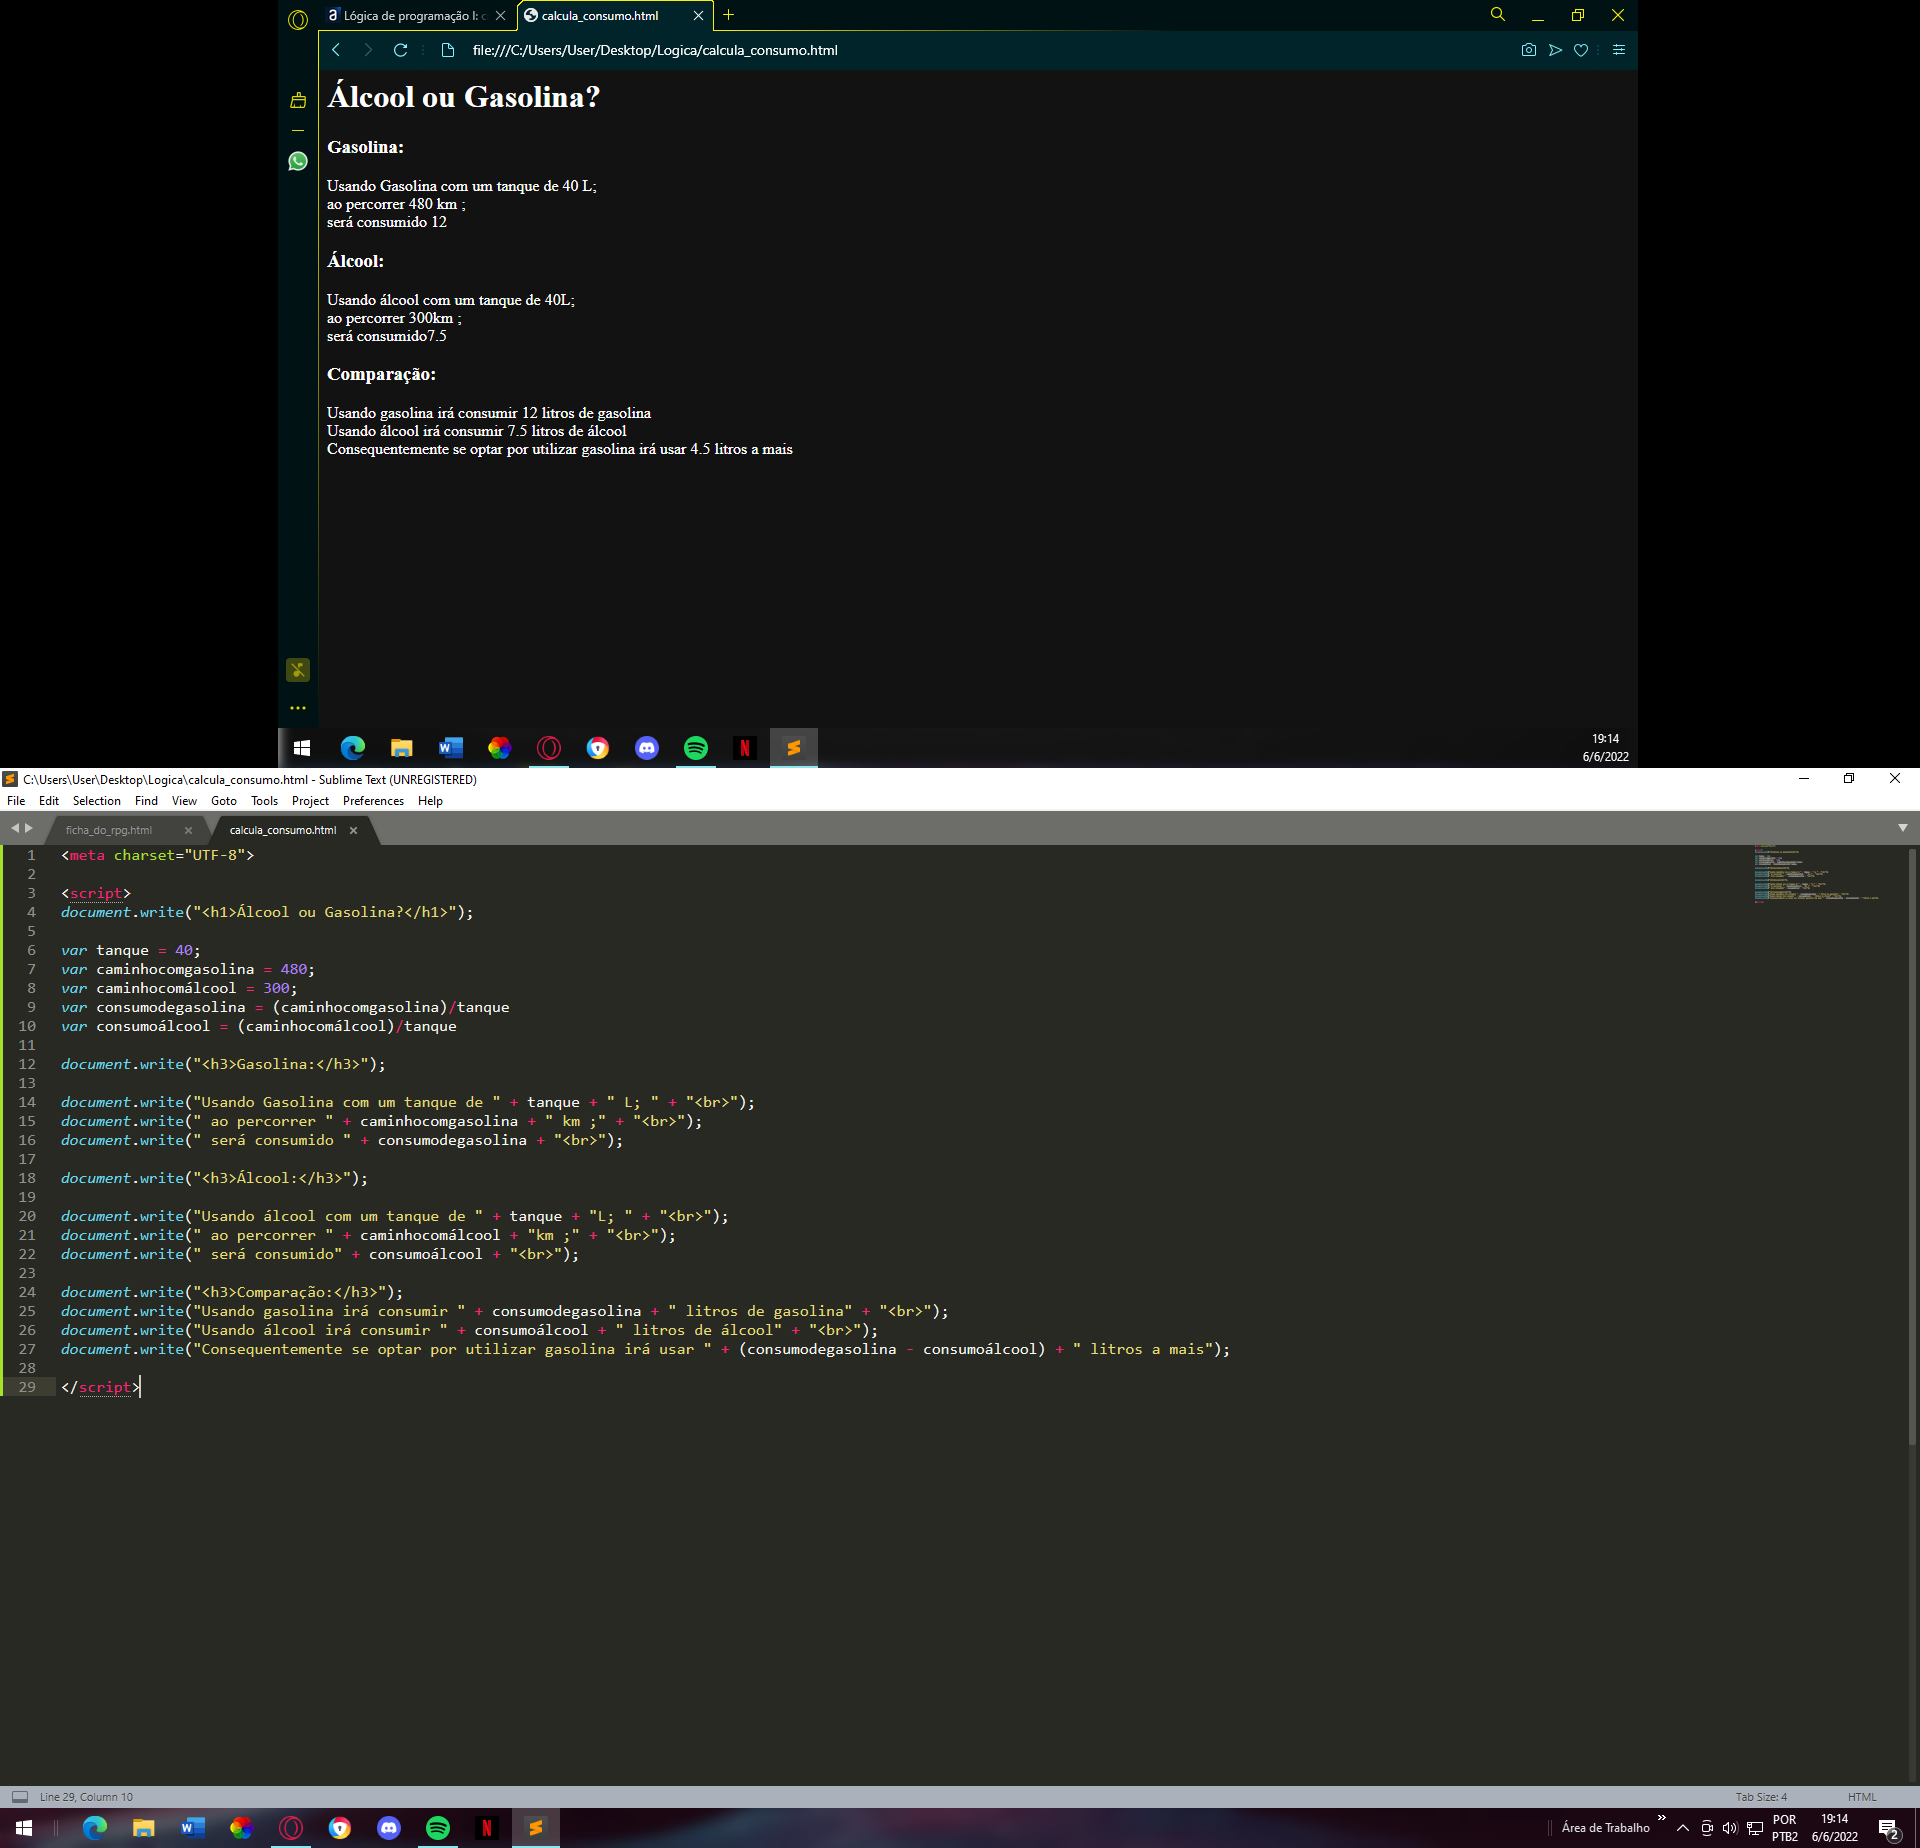1920x1848 pixels.
Task: Click the Opera address bar URL
Action: pyautogui.click(x=655, y=50)
